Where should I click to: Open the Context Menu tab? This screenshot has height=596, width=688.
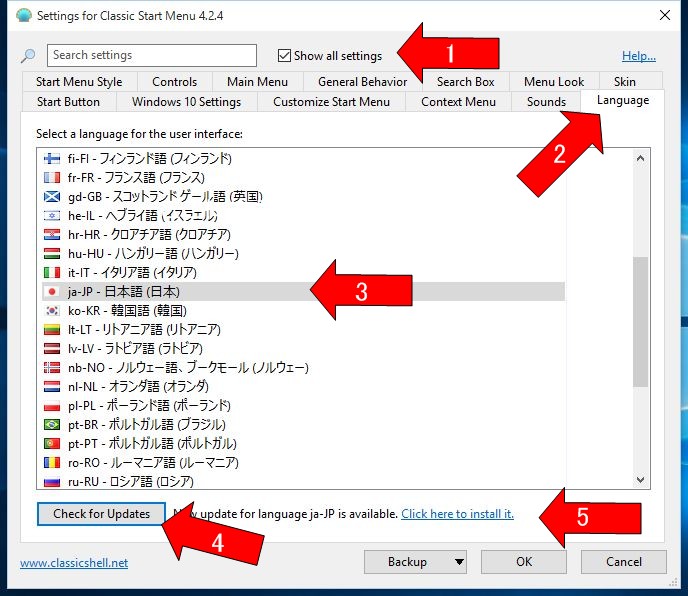point(458,102)
